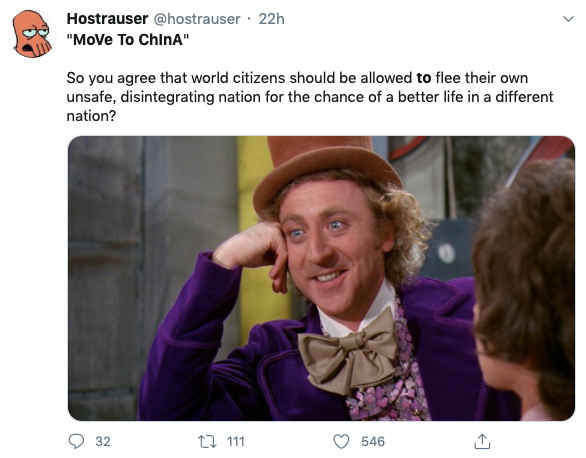Open the Willy Wonka meme image
Screen dimensions: 586x458
pyautogui.click(x=321, y=278)
